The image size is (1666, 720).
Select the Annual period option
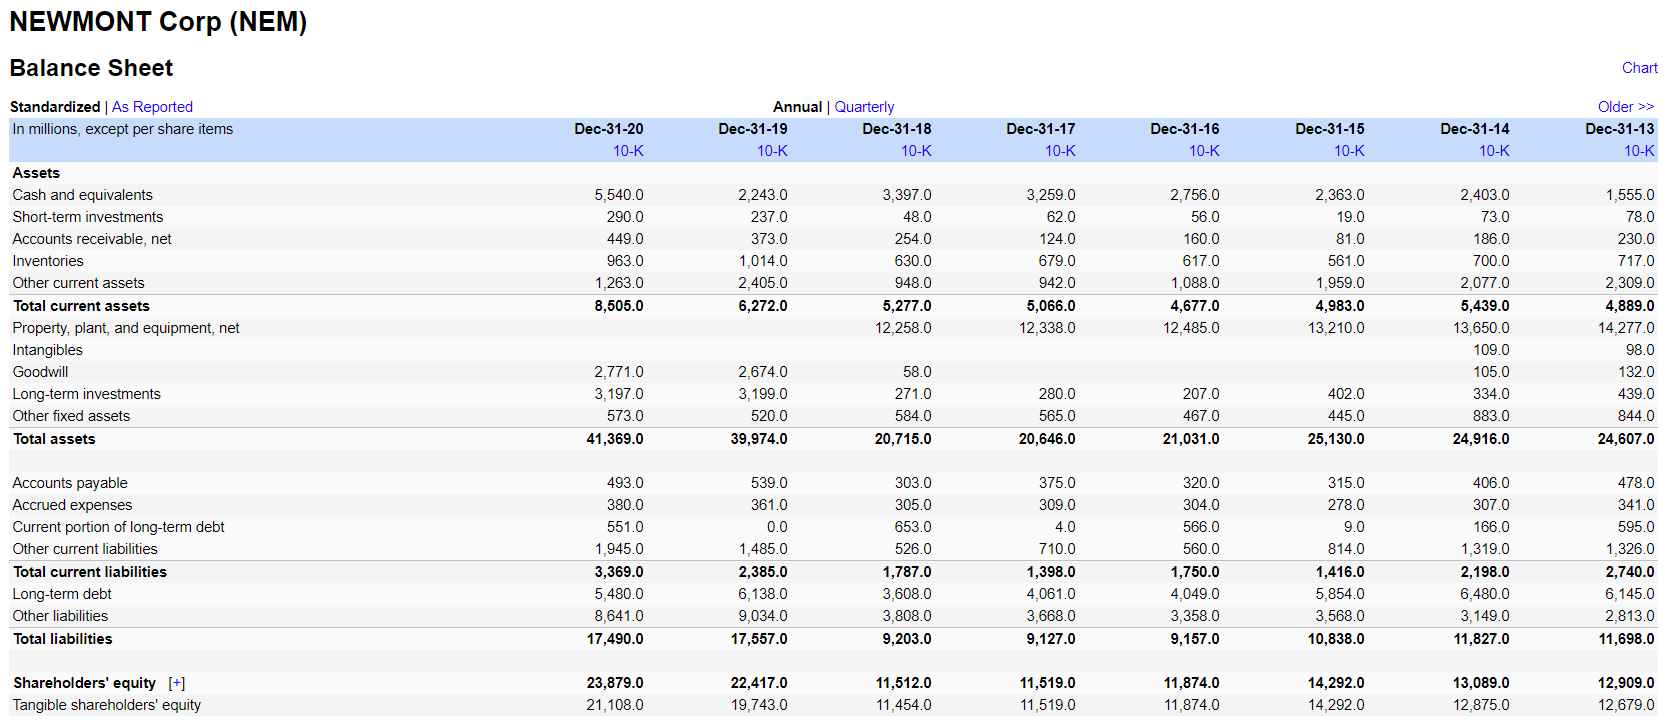click(797, 107)
